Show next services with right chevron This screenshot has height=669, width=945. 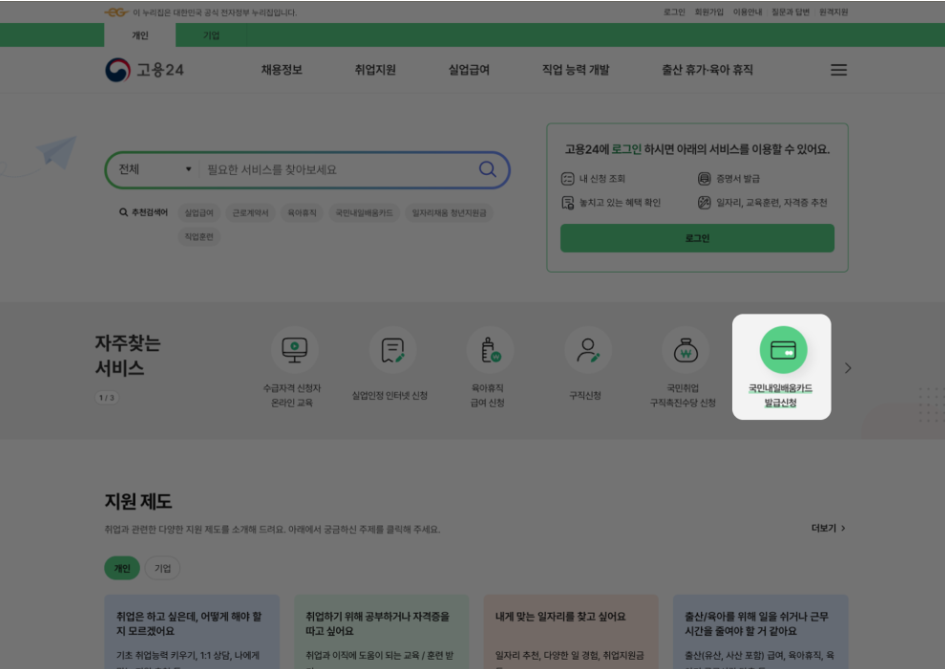(847, 368)
